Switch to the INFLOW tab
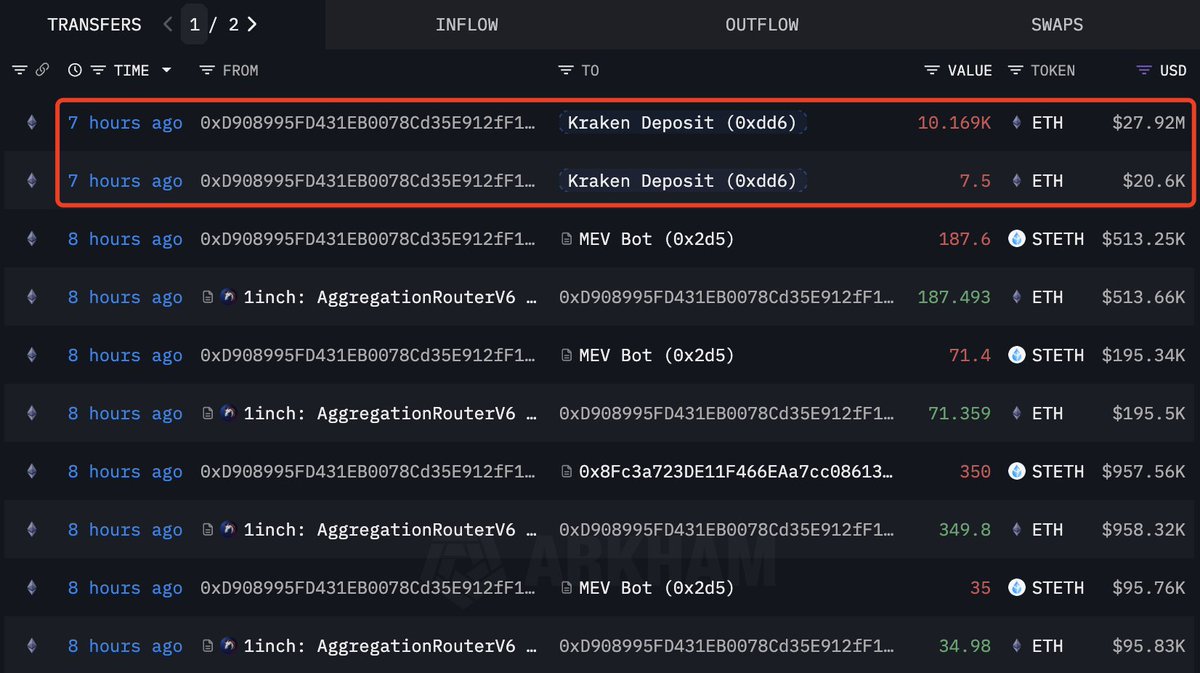Viewport: 1200px width, 673px height. [x=466, y=24]
